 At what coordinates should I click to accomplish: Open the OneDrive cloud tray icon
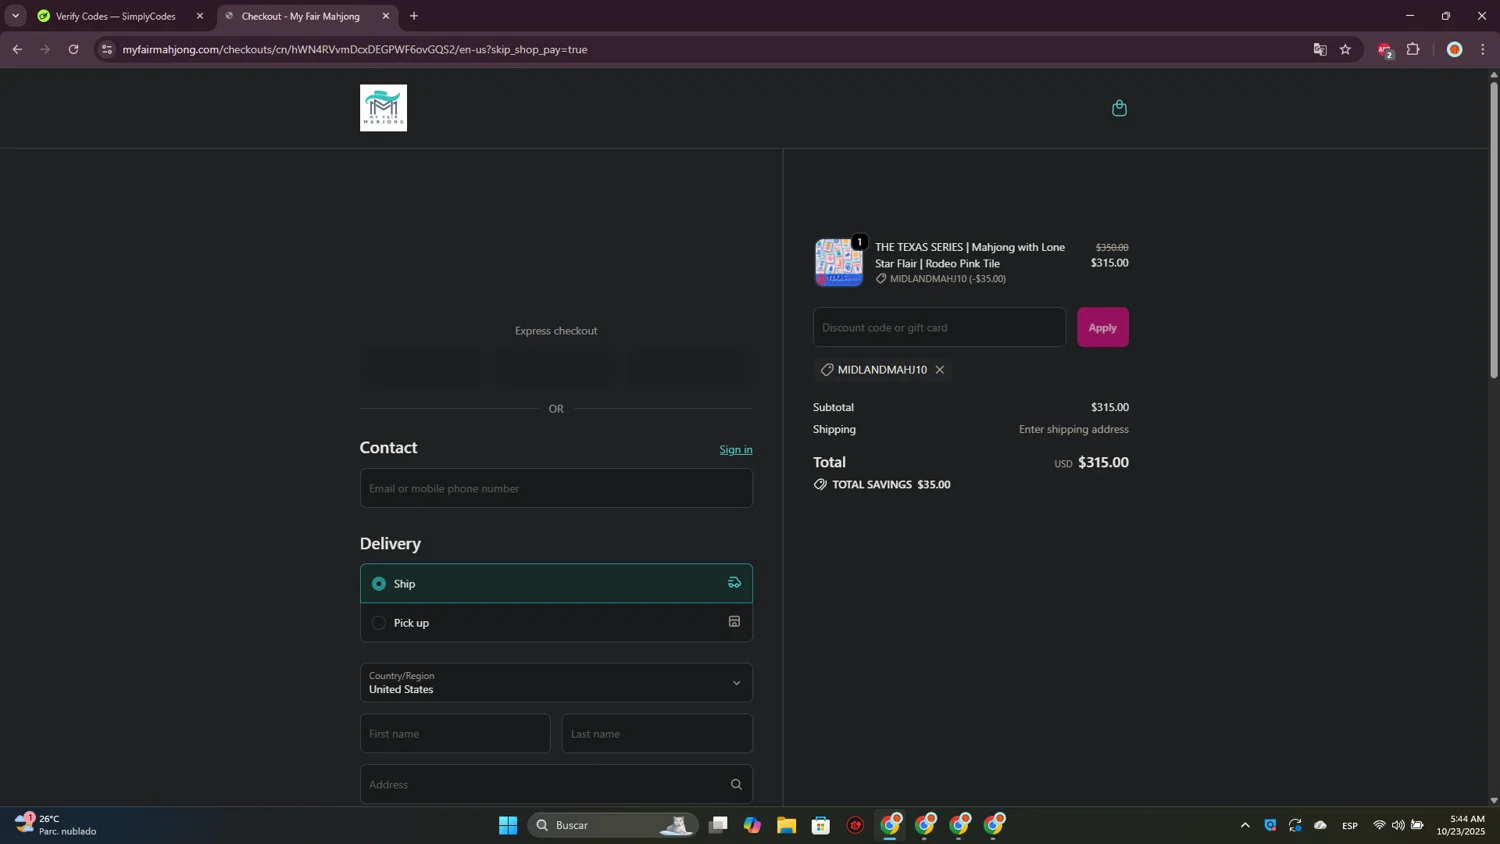click(1320, 825)
